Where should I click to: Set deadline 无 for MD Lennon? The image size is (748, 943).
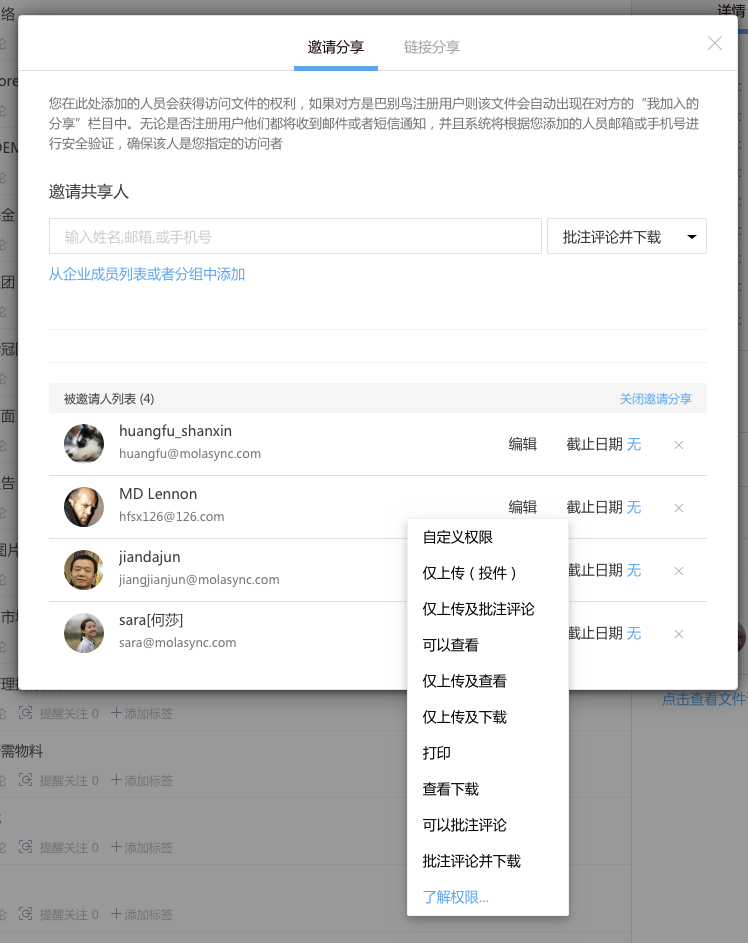[634, 507]
